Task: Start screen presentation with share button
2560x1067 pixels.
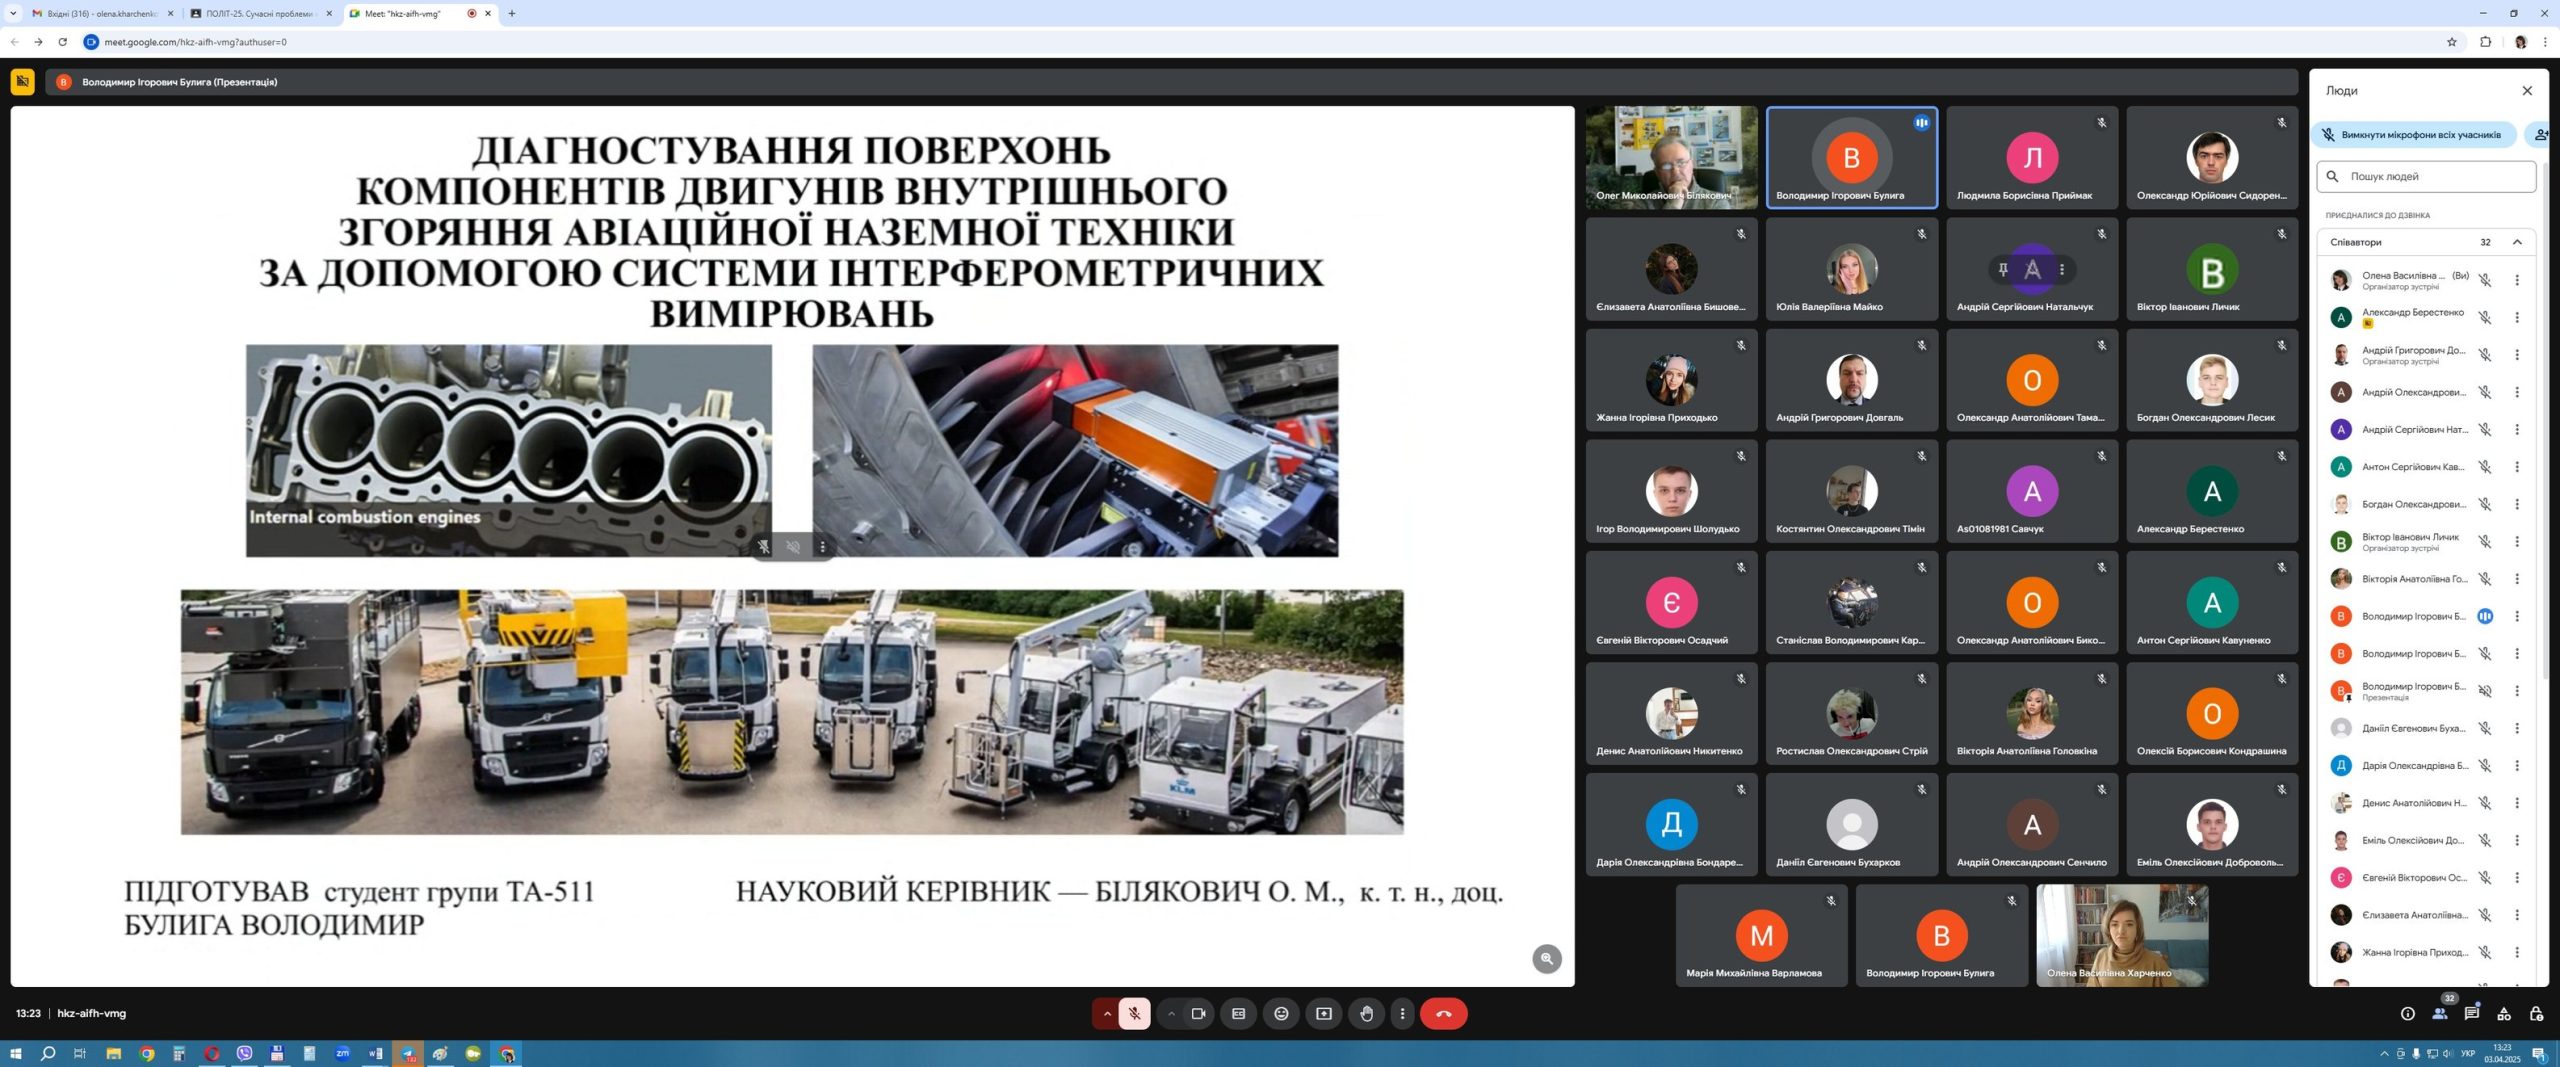Action: (1324, 1013)
